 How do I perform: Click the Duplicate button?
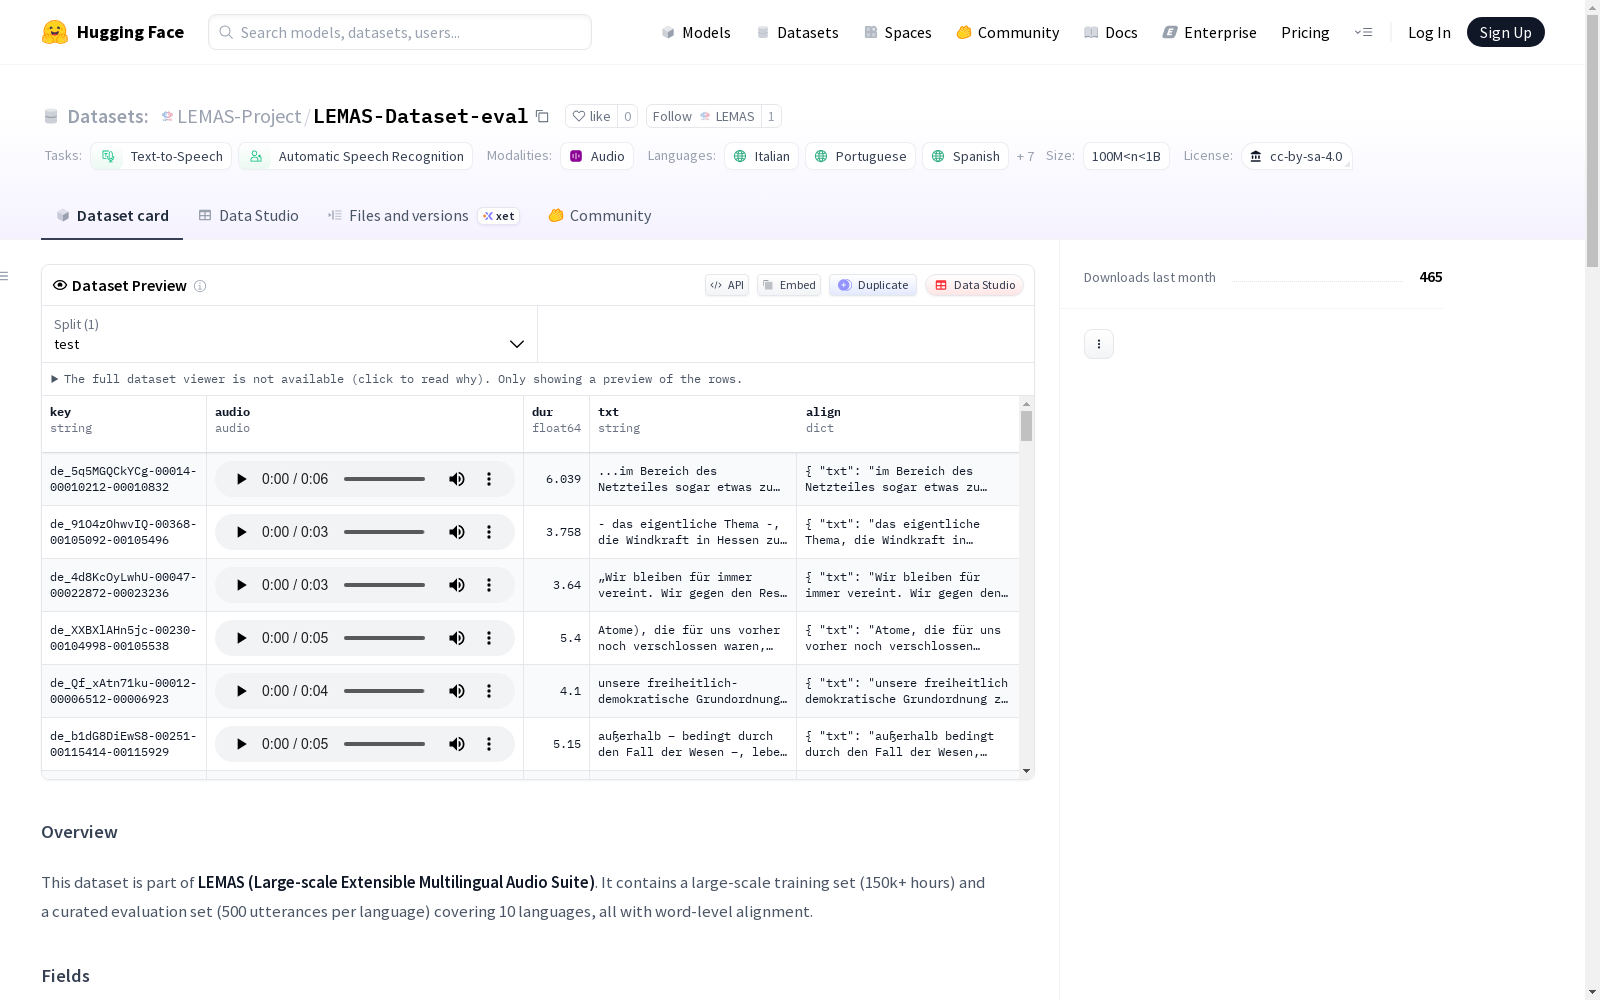pos(873,285)
